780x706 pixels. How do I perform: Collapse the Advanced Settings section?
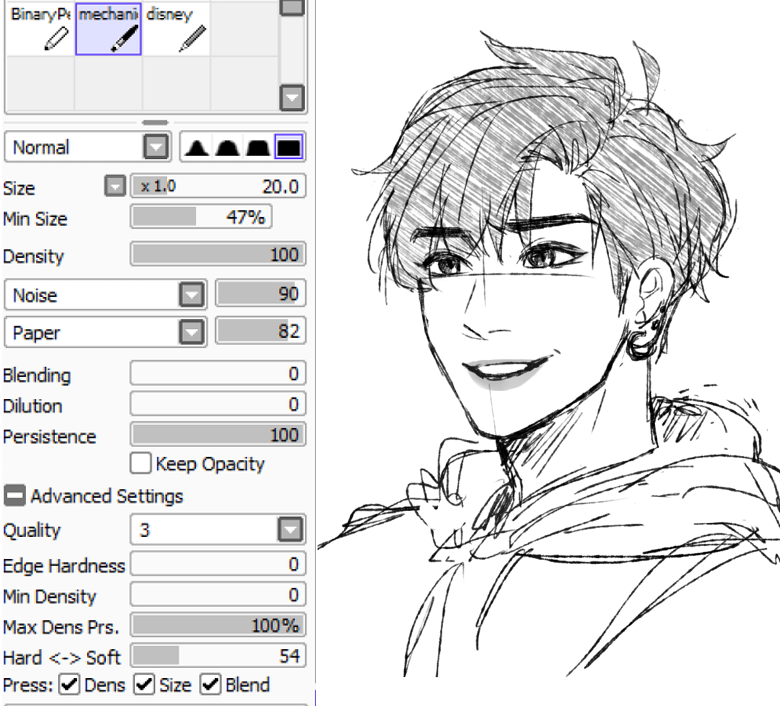click(x=14, y=496)
